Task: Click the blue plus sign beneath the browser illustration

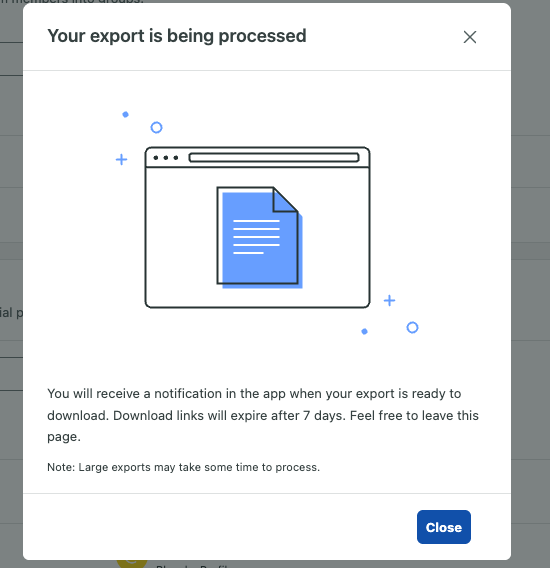Action: (x=389, y=300)
